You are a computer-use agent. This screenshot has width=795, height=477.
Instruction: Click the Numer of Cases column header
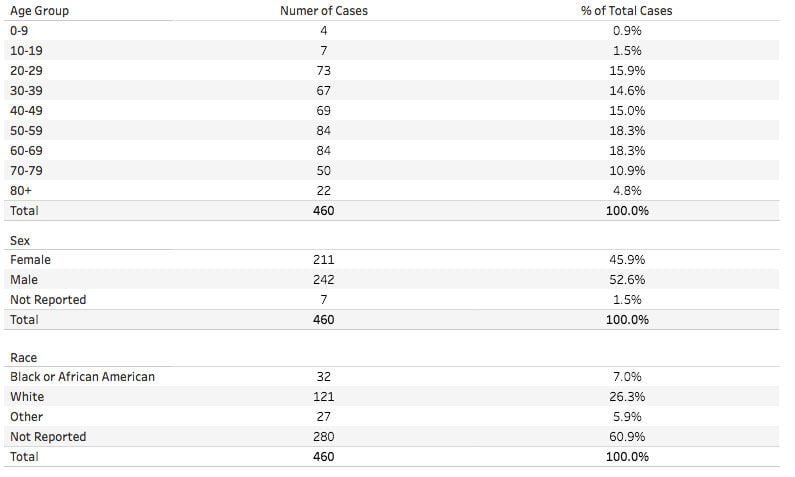323,11
